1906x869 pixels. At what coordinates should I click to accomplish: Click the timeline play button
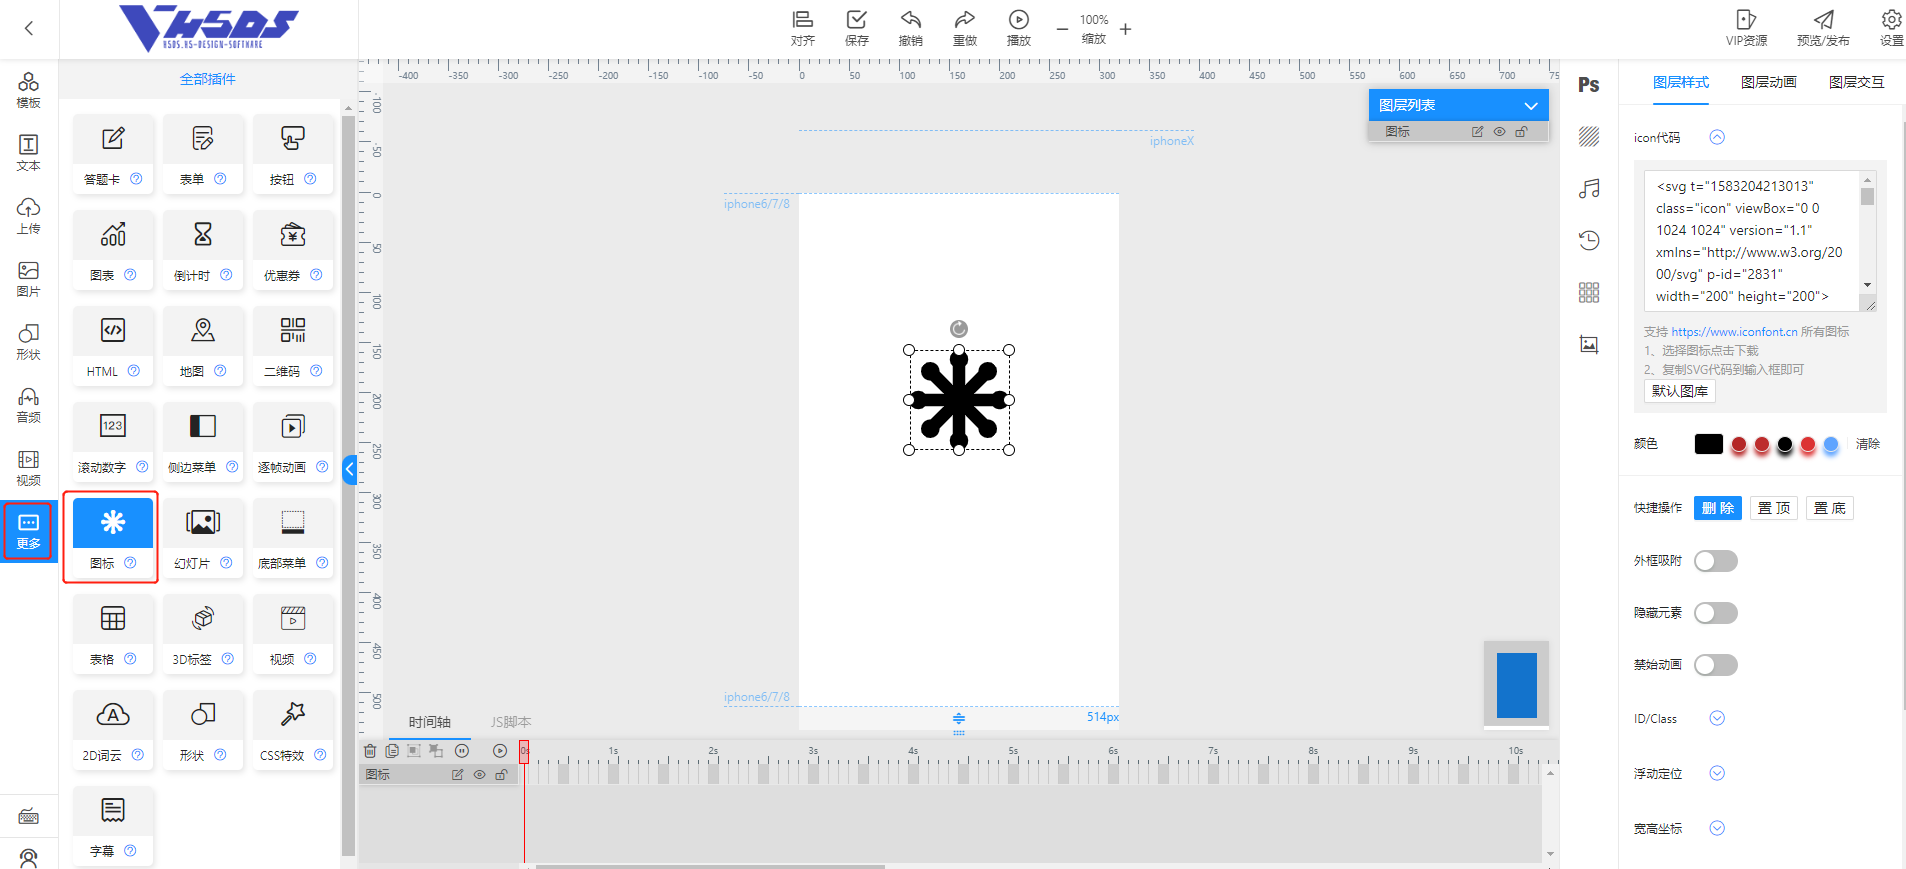[x=500, y=750]
